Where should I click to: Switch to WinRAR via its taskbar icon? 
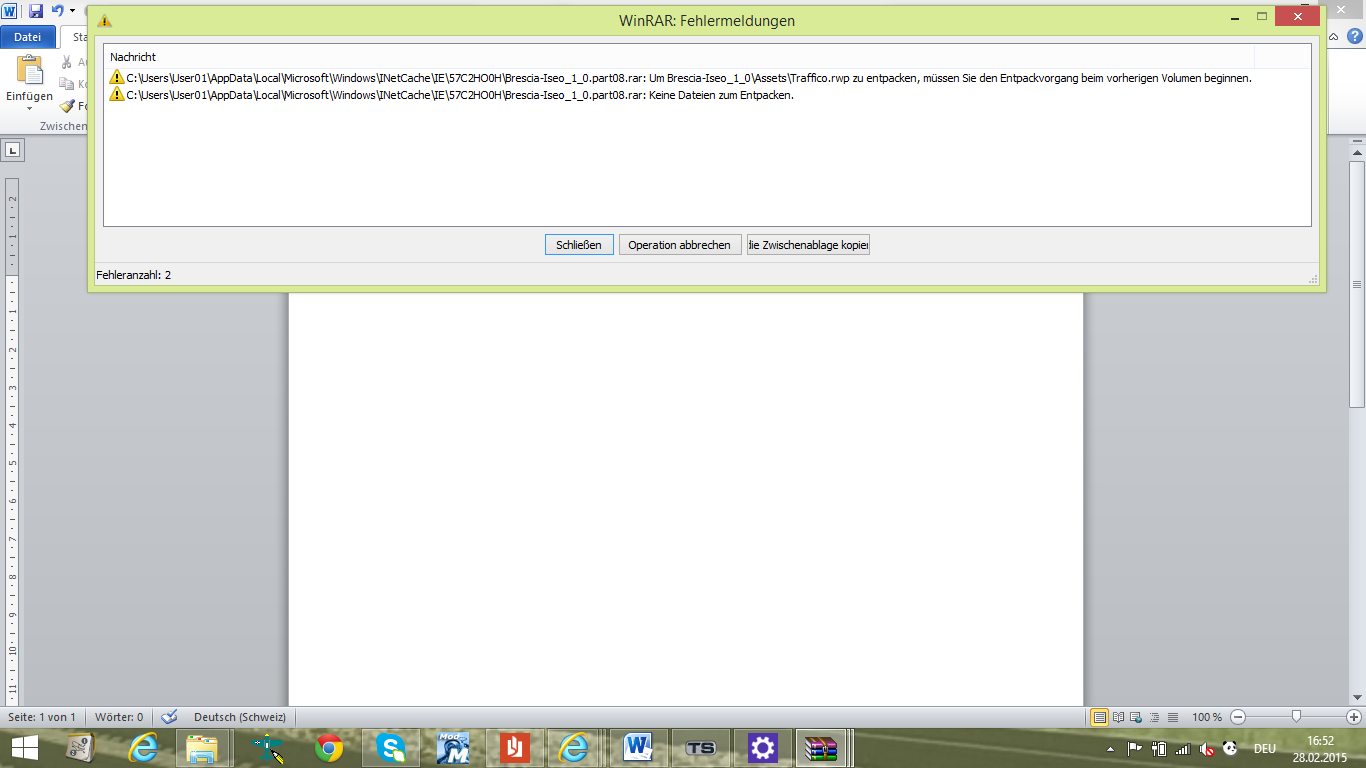pos(822,748)
